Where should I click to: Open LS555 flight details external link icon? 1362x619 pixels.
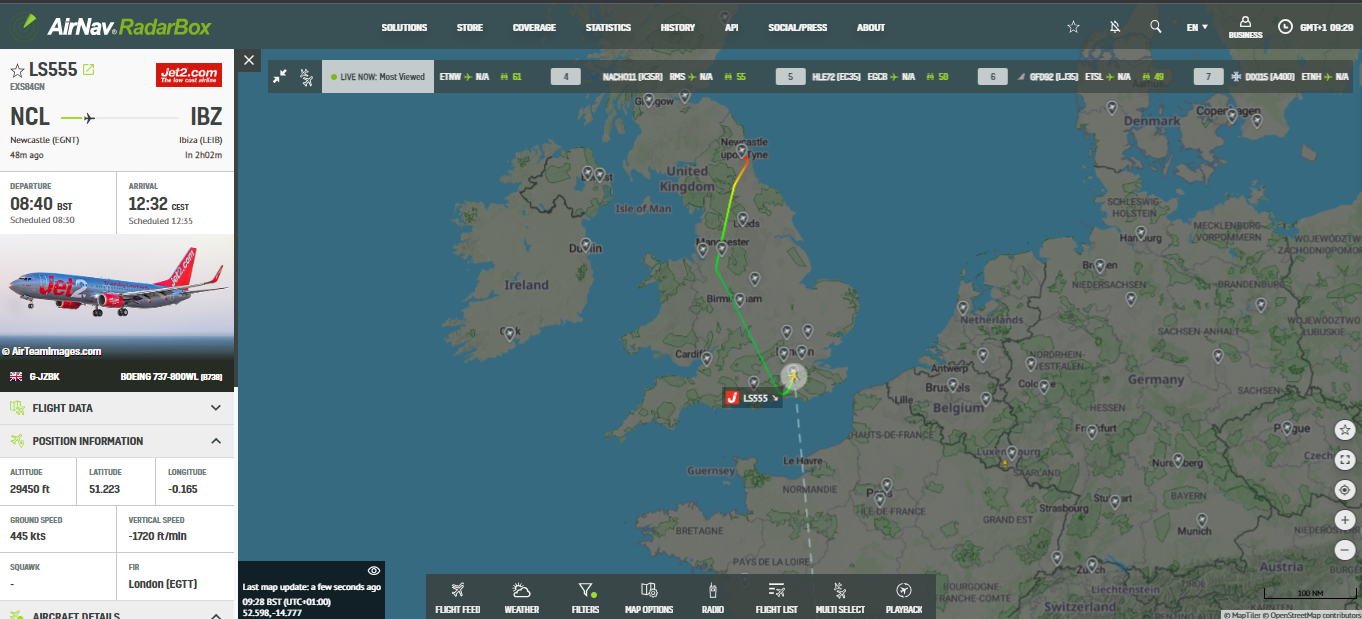89,69
